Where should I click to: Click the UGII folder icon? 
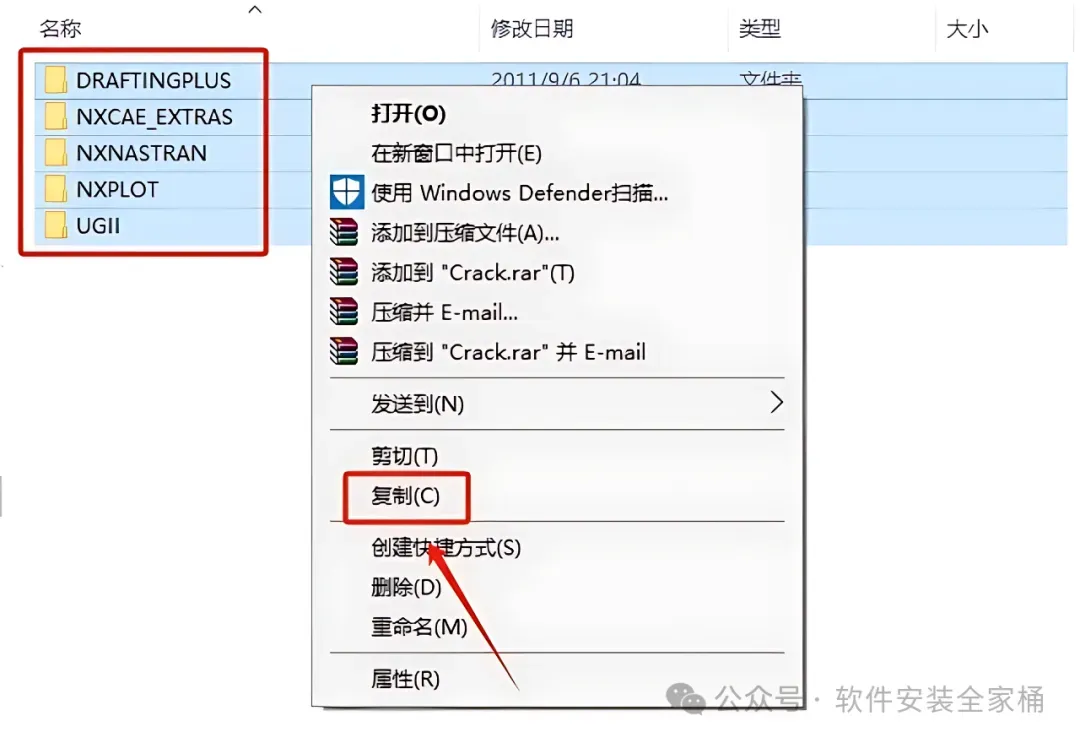point(56,225)
